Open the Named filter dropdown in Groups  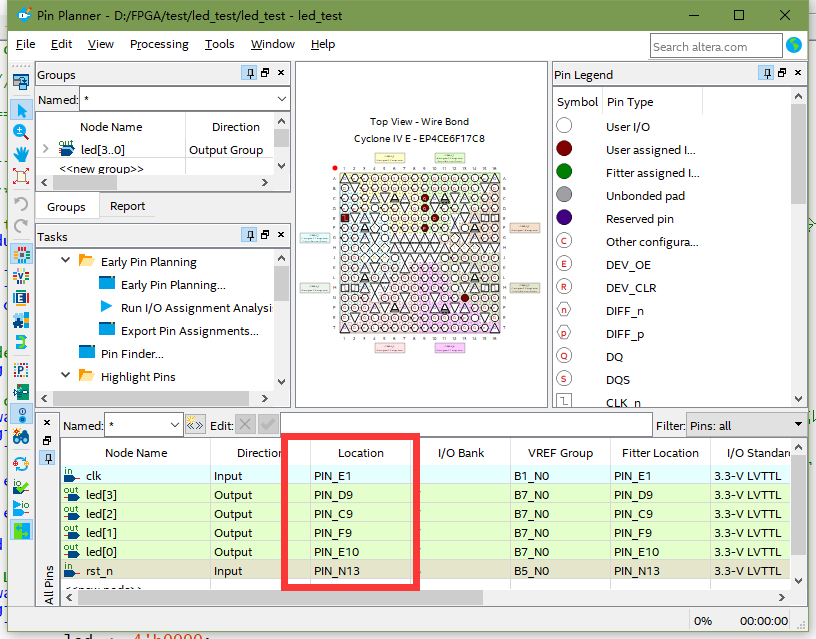(x=280, y=99)
